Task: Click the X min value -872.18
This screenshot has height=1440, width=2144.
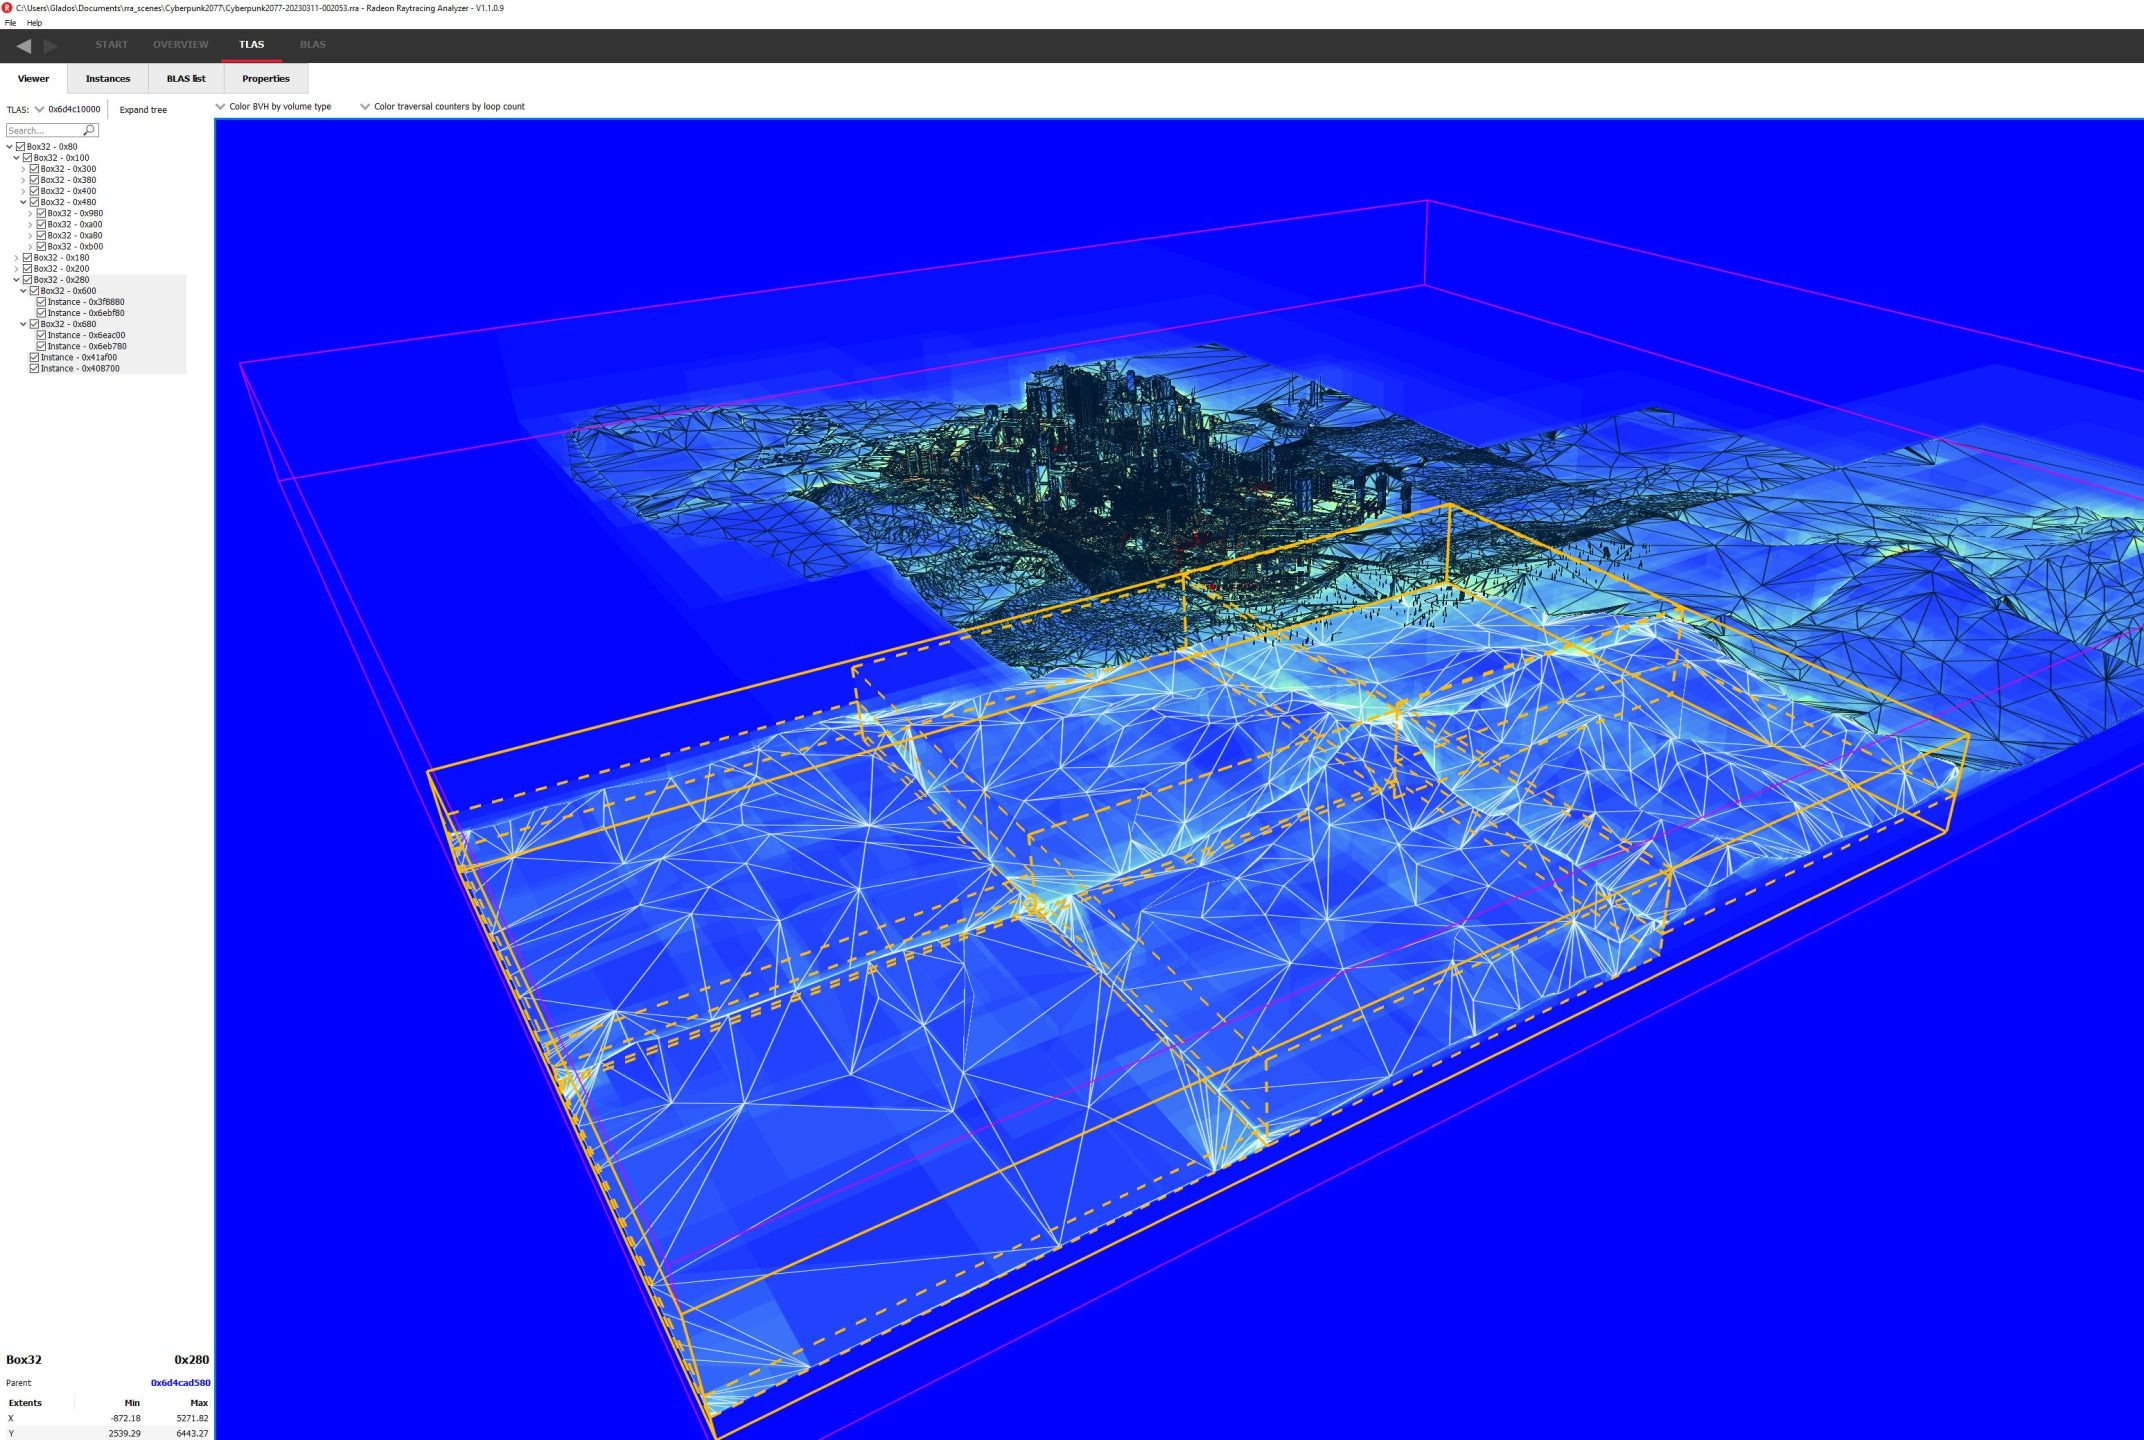Action: pyautogui.click(x=125, y=1418)
